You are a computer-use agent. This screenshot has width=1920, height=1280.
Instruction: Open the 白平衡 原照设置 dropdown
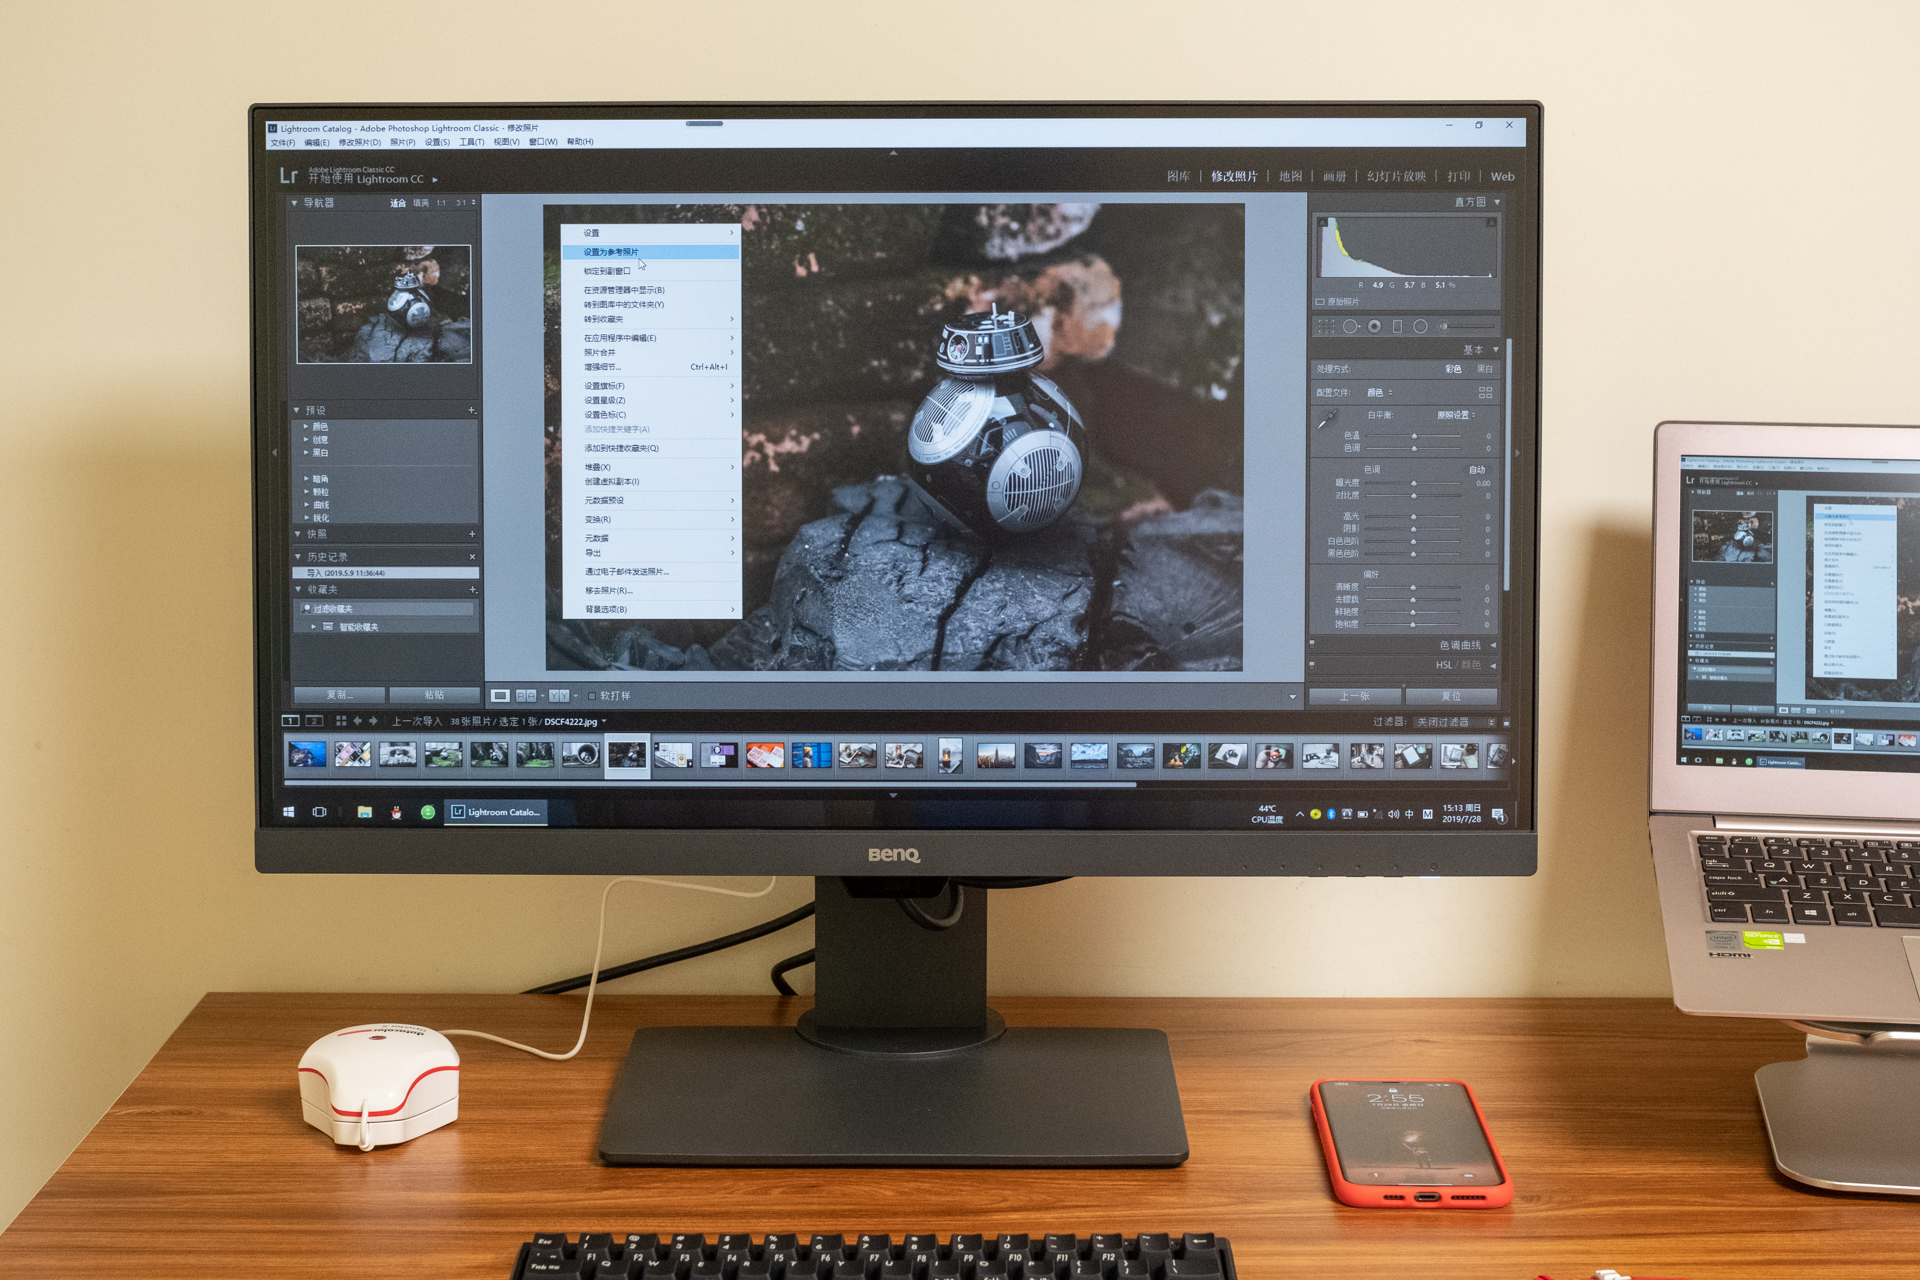1456,415
